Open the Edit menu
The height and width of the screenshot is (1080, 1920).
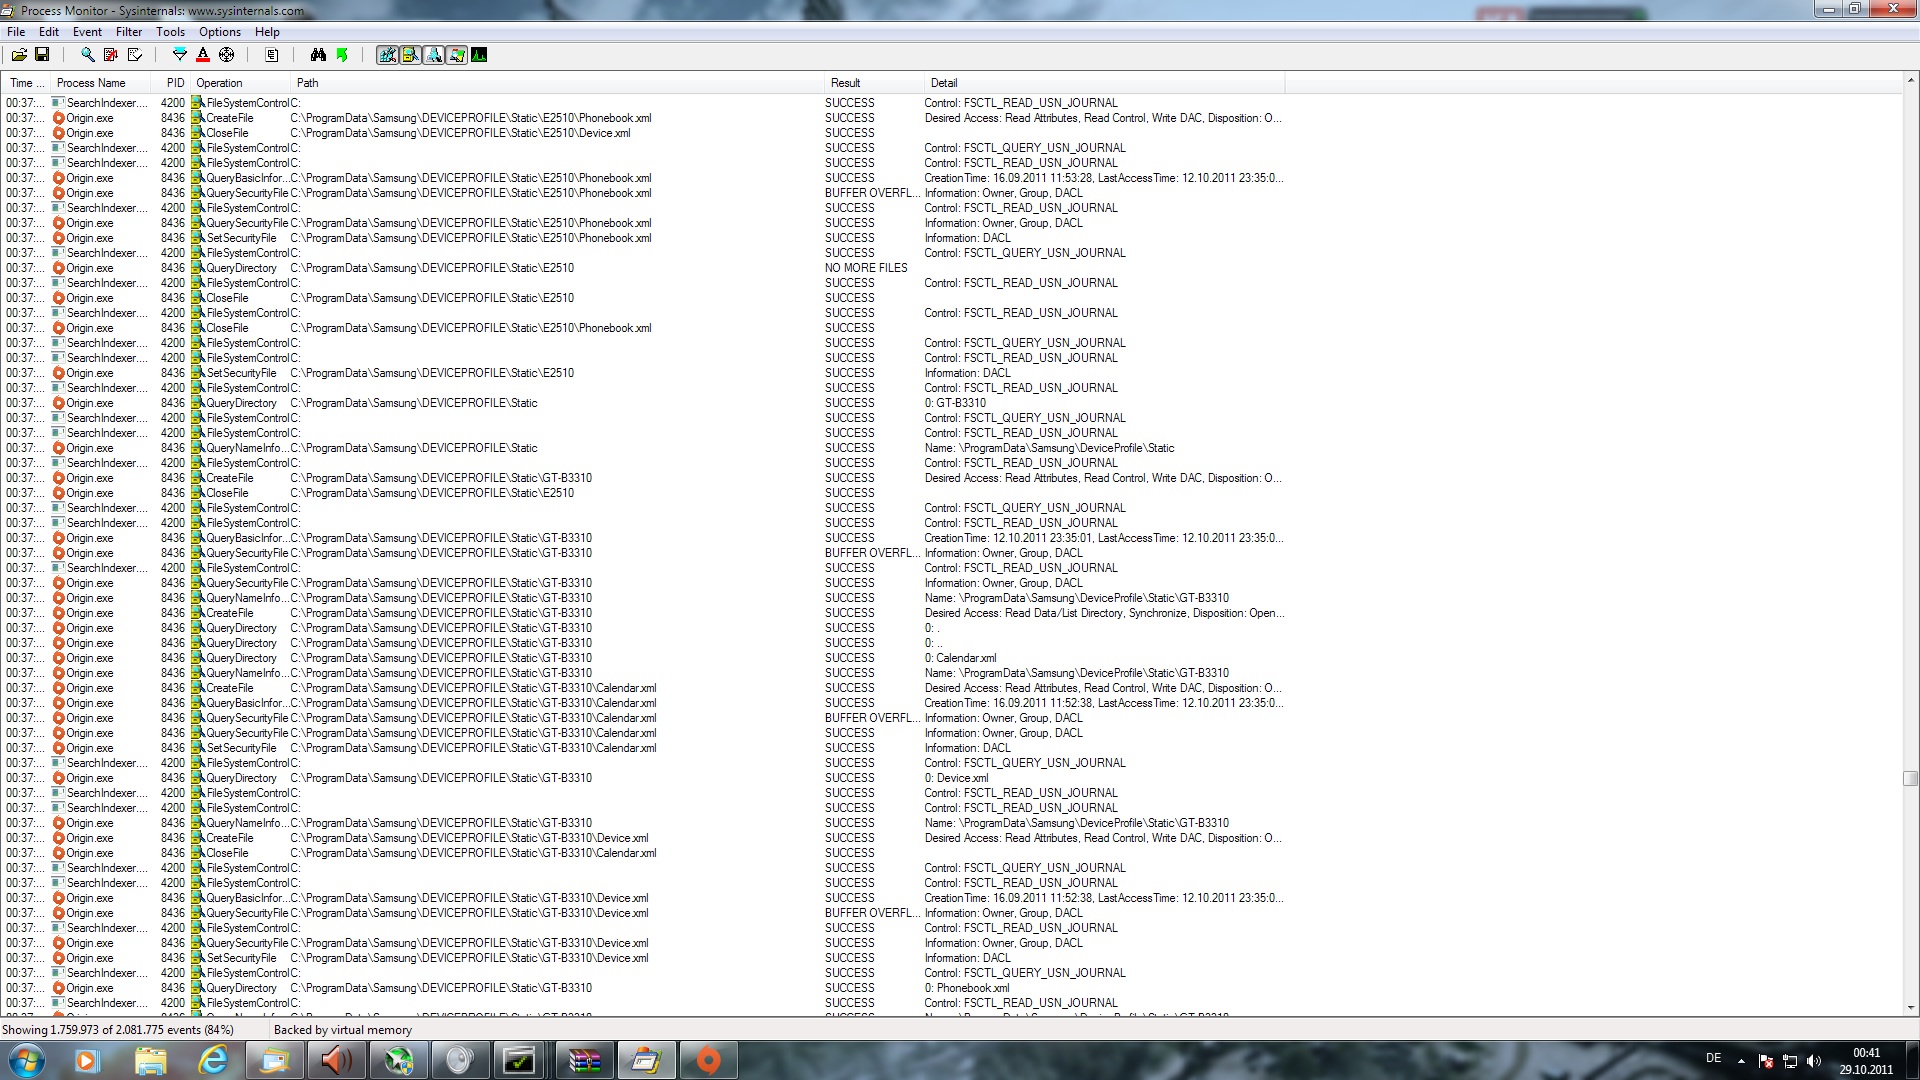point(49,32)
